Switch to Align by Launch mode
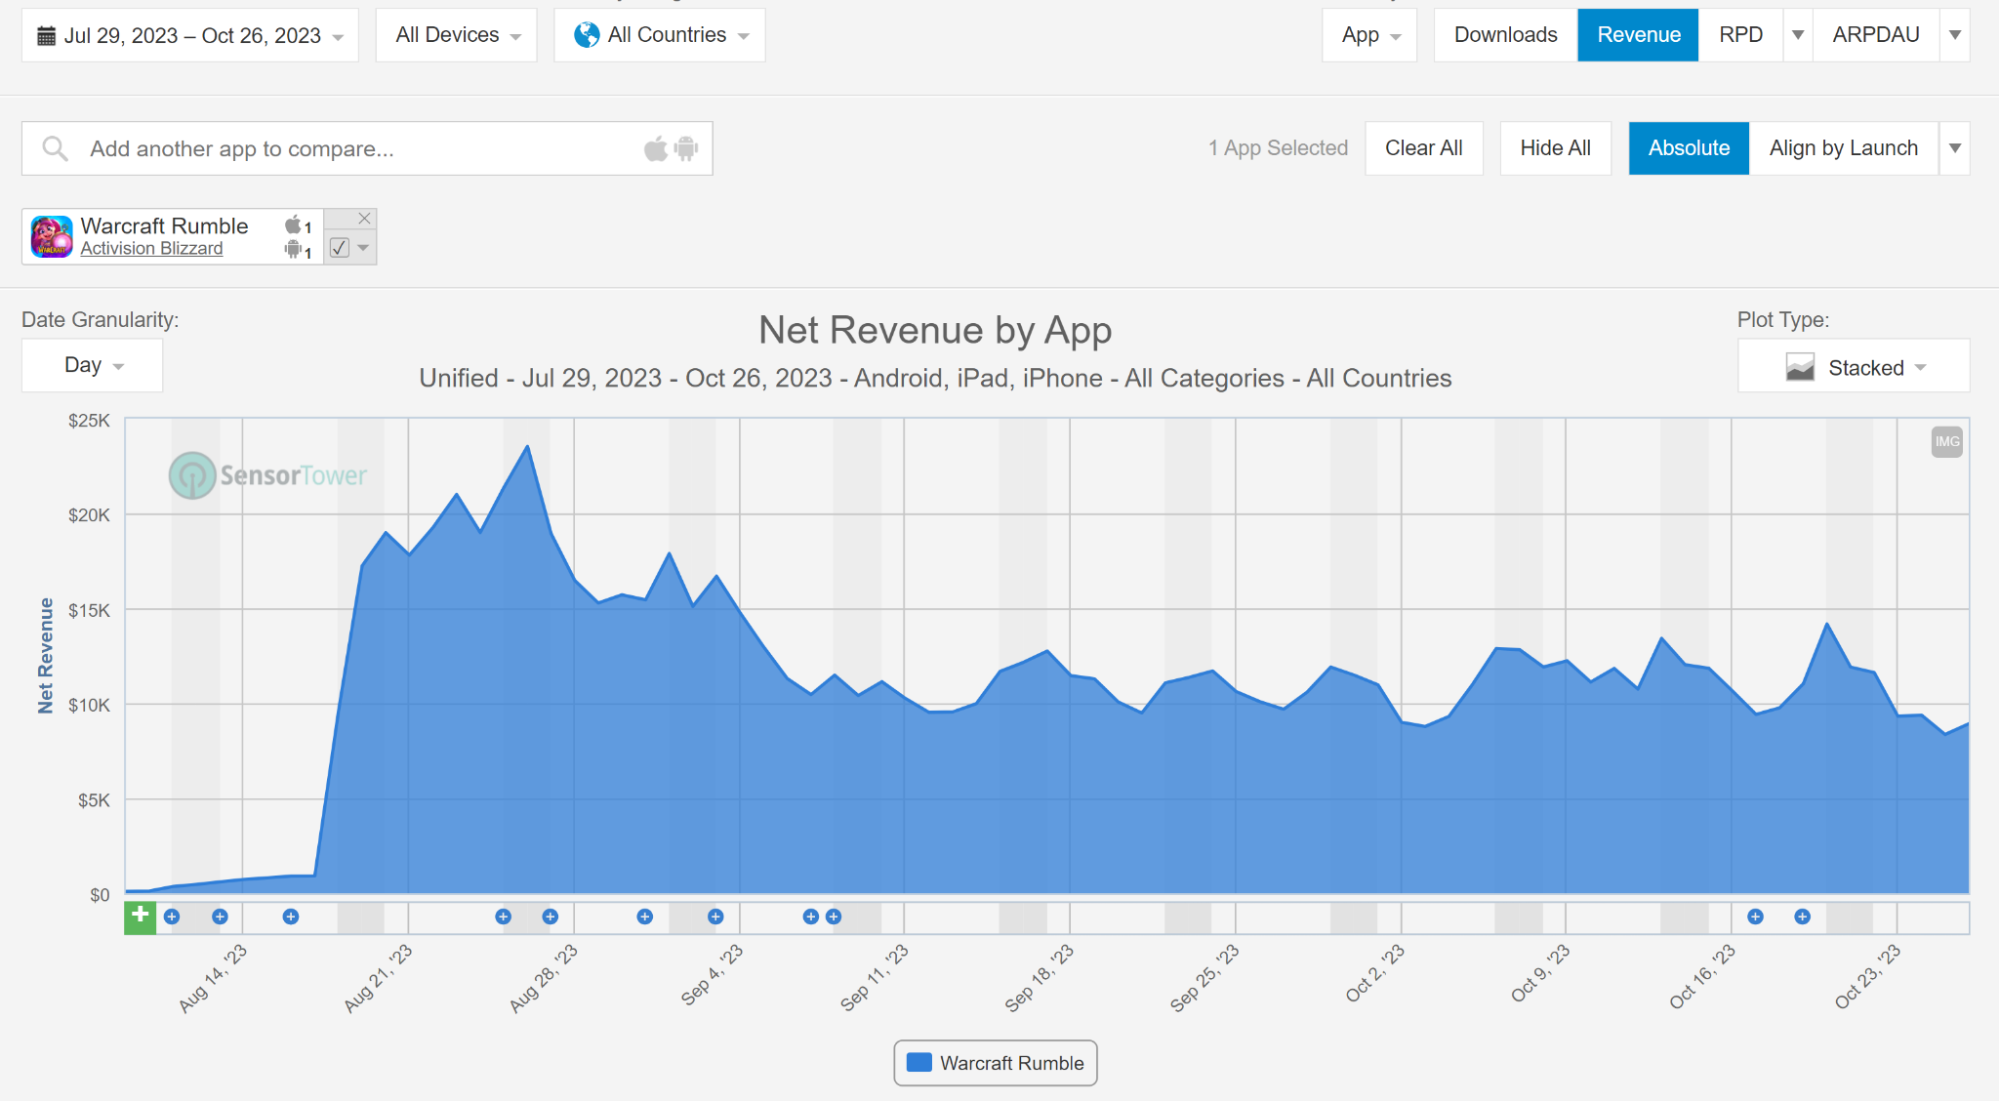The image size is (1999, 1102). [x=1843, y=148]
